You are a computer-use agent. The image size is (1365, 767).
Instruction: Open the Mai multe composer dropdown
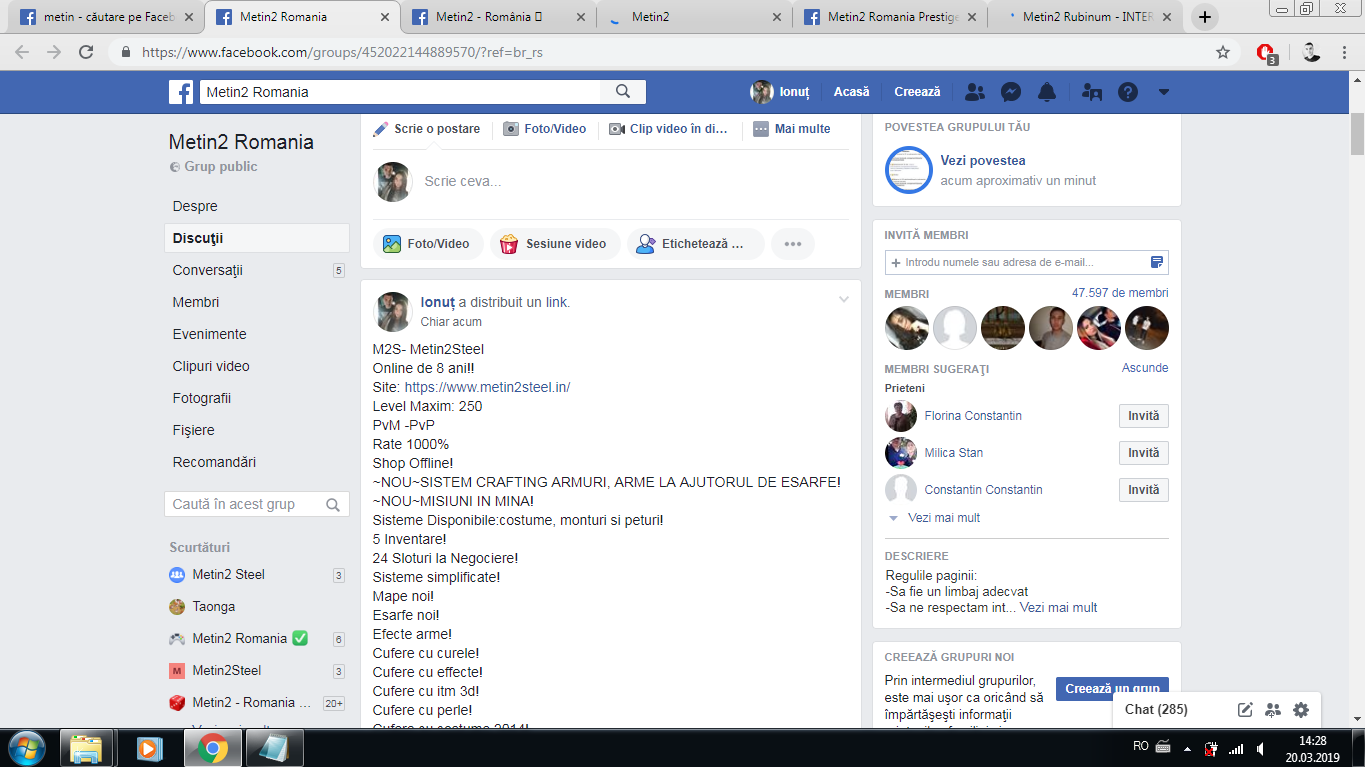pos(792,129)
